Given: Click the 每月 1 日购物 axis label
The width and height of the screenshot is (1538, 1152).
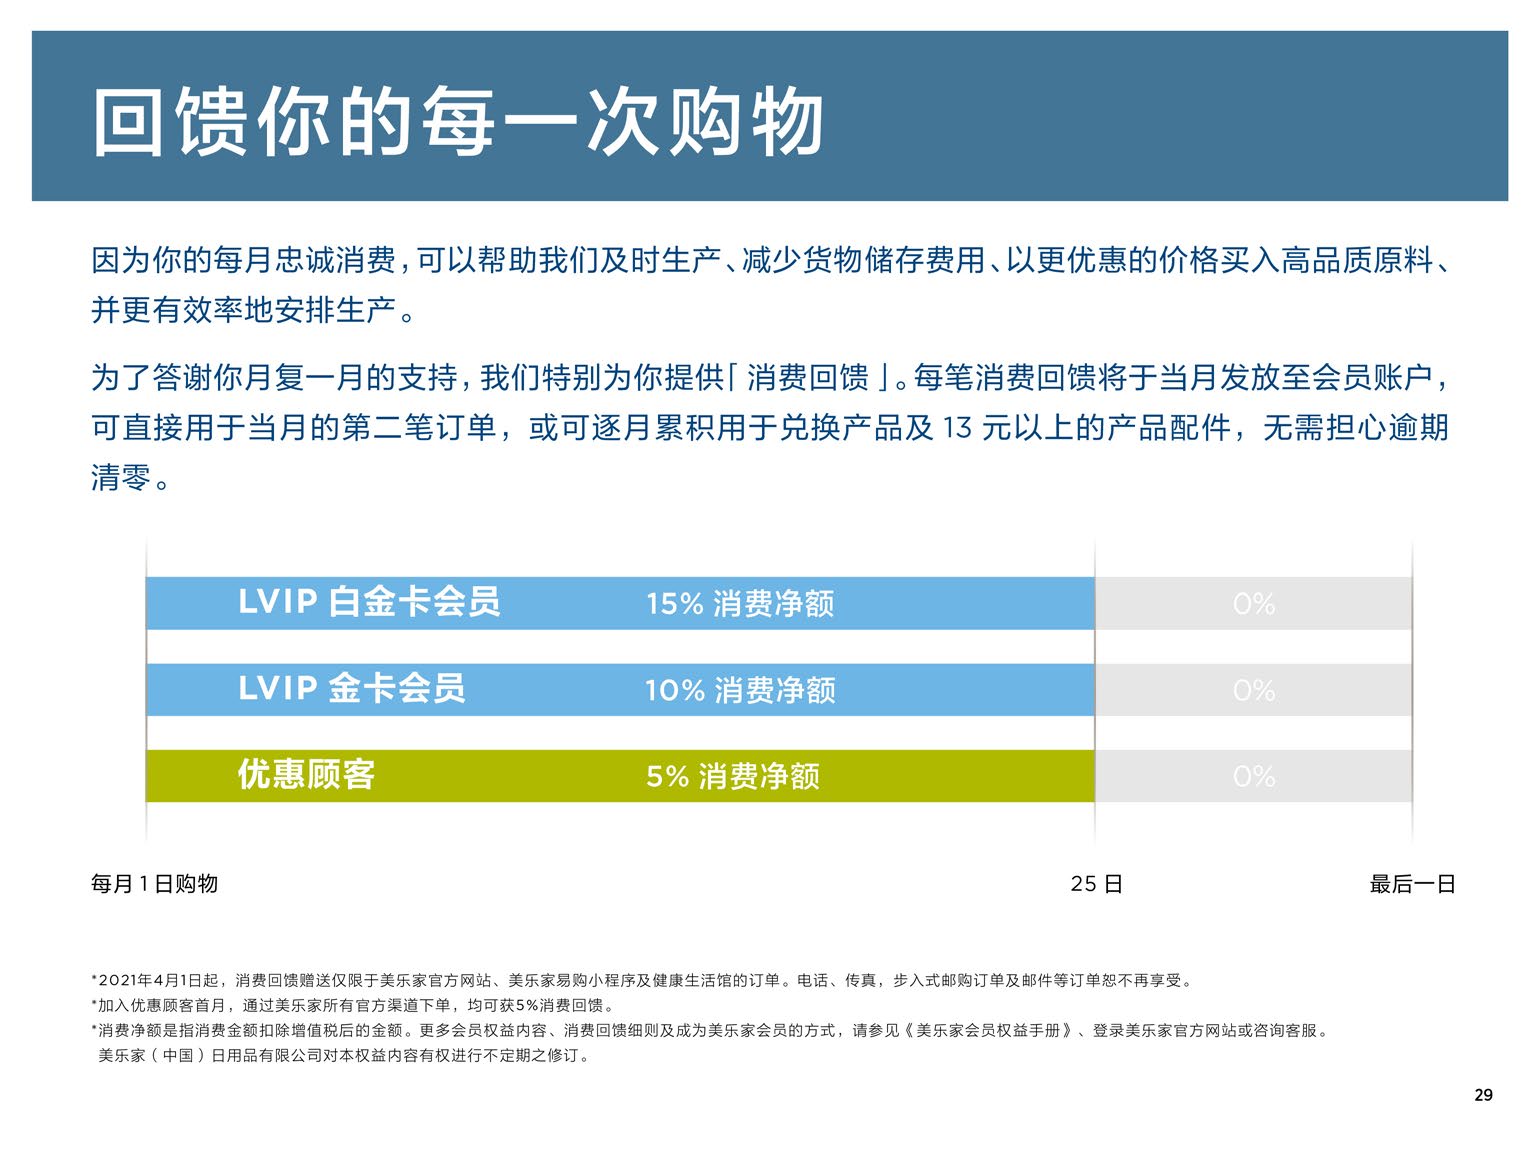Looking at the screenshot, I should [x=154, y=884].
